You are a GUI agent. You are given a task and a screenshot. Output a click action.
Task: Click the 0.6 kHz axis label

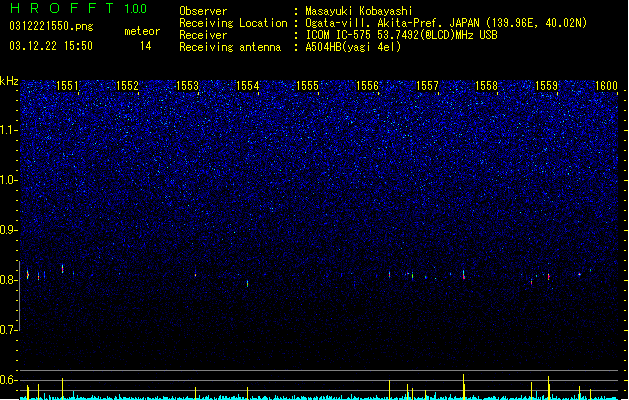[8, 380]
